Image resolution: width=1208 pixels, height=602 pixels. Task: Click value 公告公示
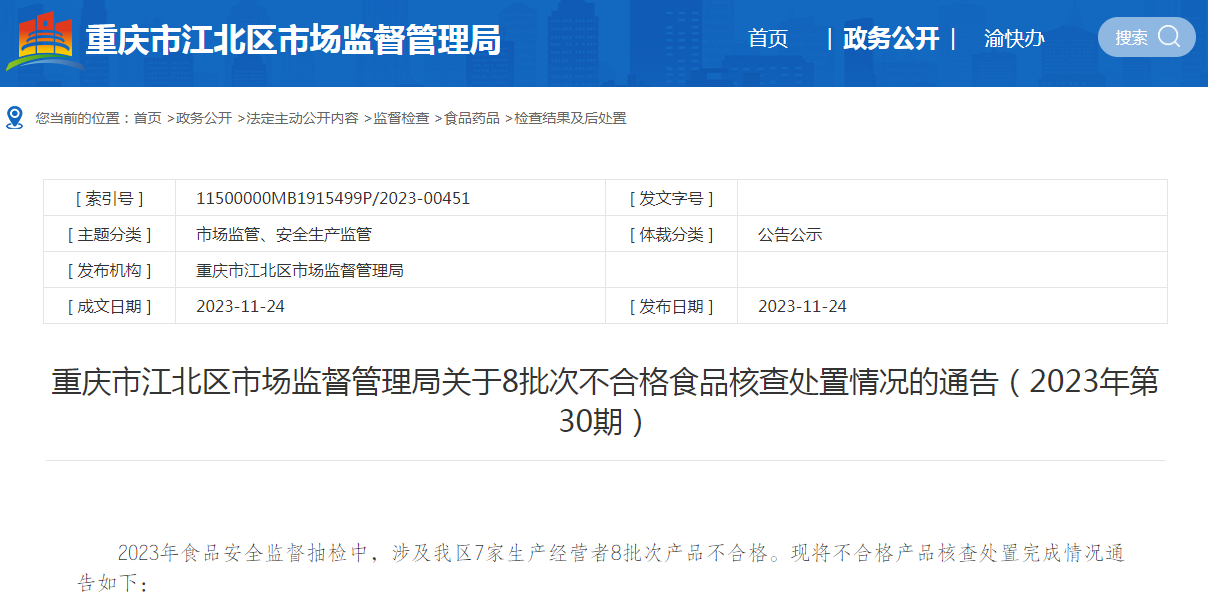(x=790, y=234)
